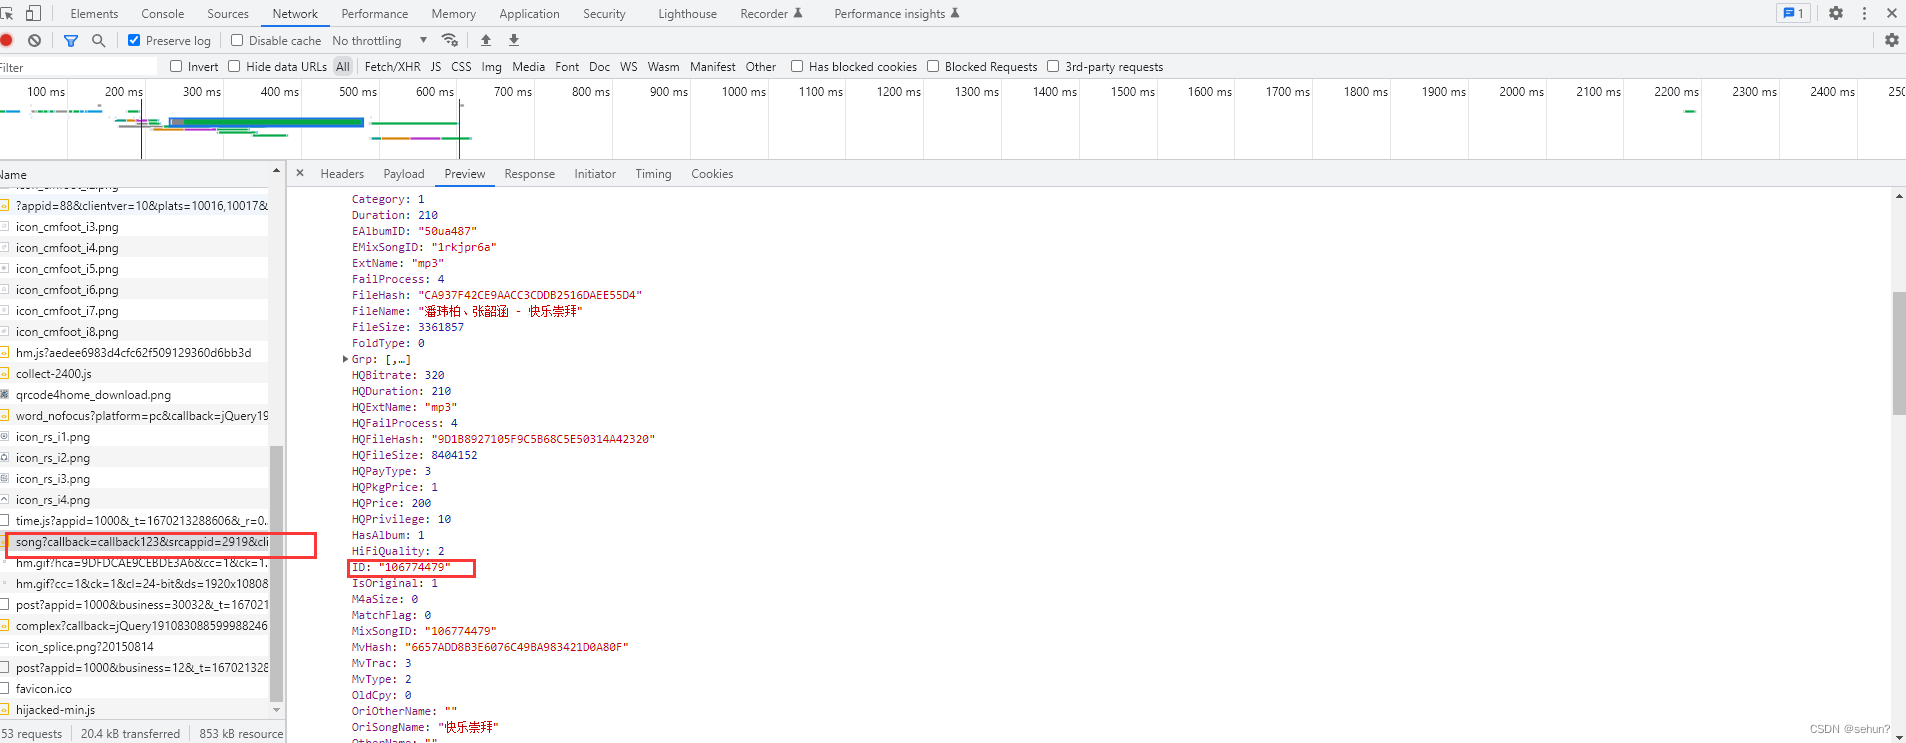Switch to the Elements tab

pos(94,13)
